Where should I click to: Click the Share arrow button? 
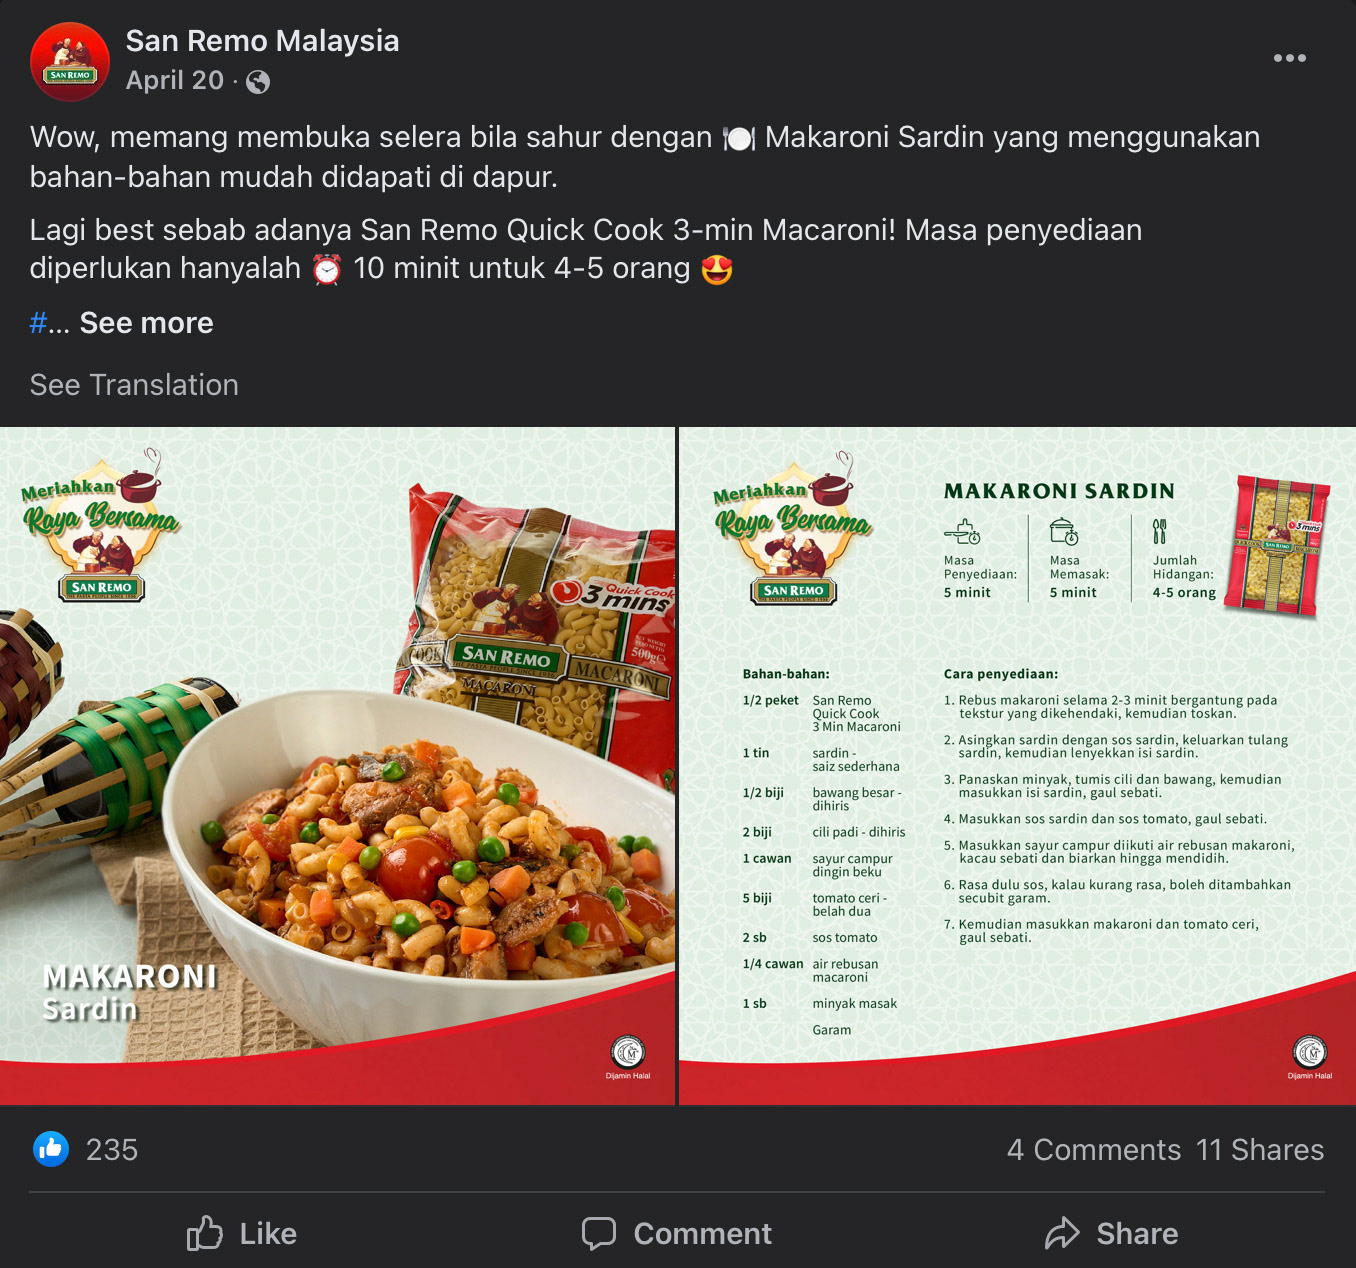point(1111,1233)
